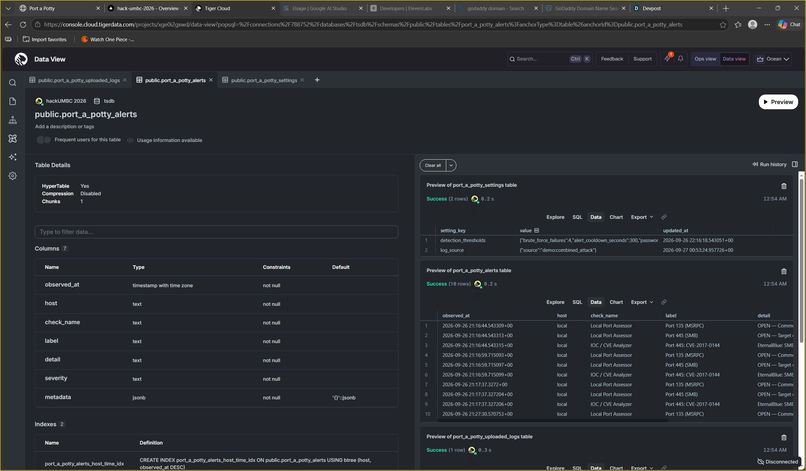Favorite this page with star icon
The width and height of the screenshot is (806, 471).
[723, 24]
